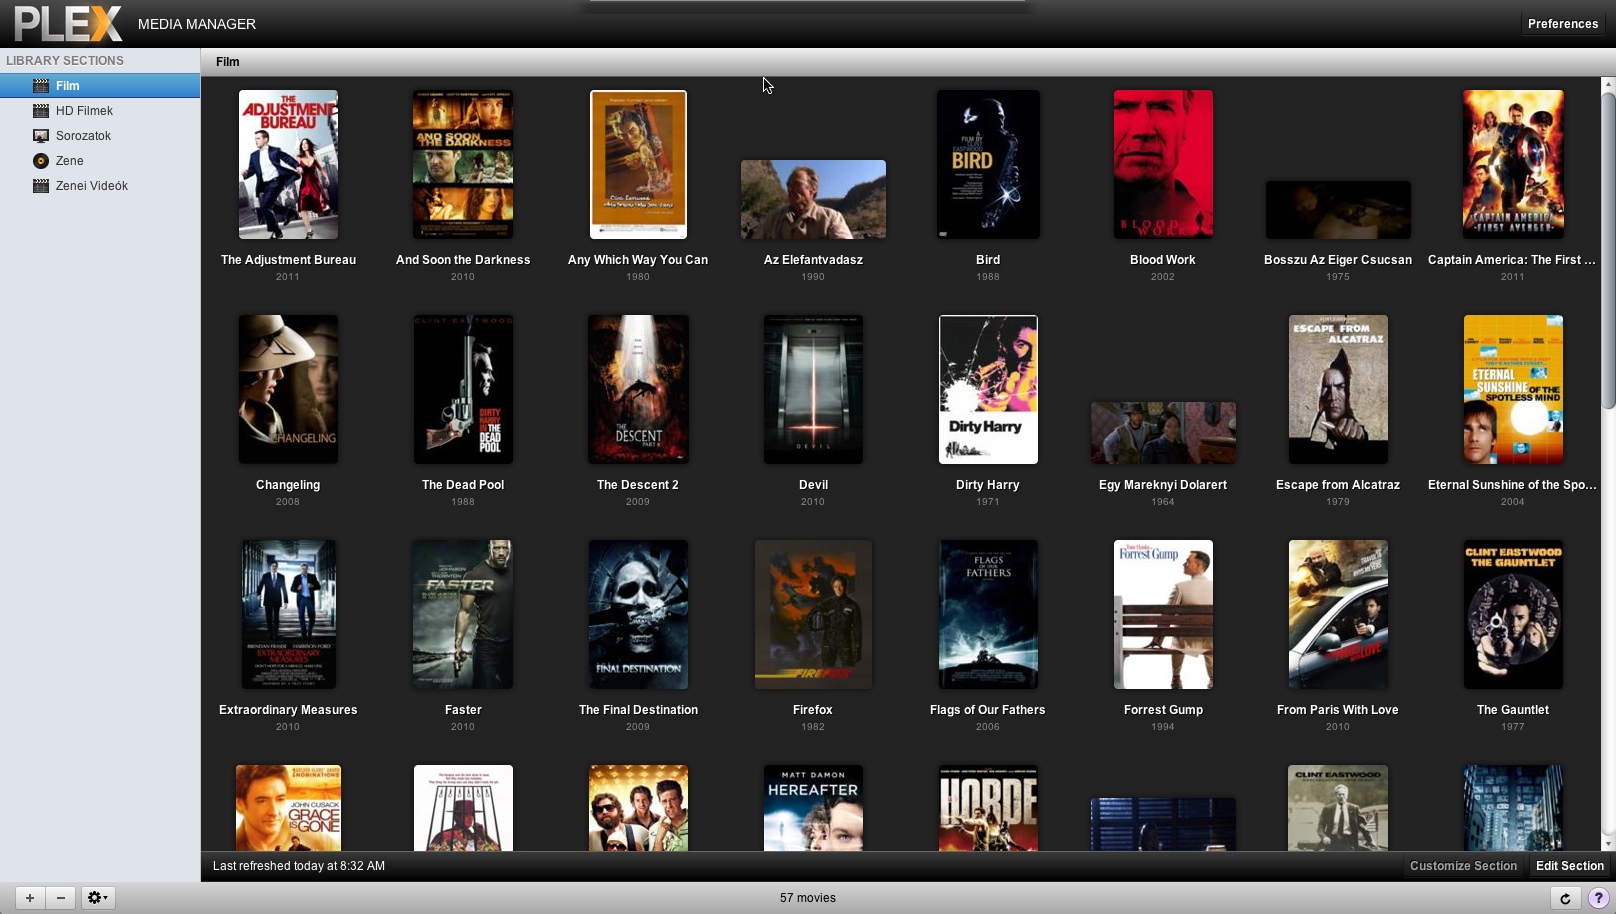Click the 'Forrest Gump' title text

1163,710
